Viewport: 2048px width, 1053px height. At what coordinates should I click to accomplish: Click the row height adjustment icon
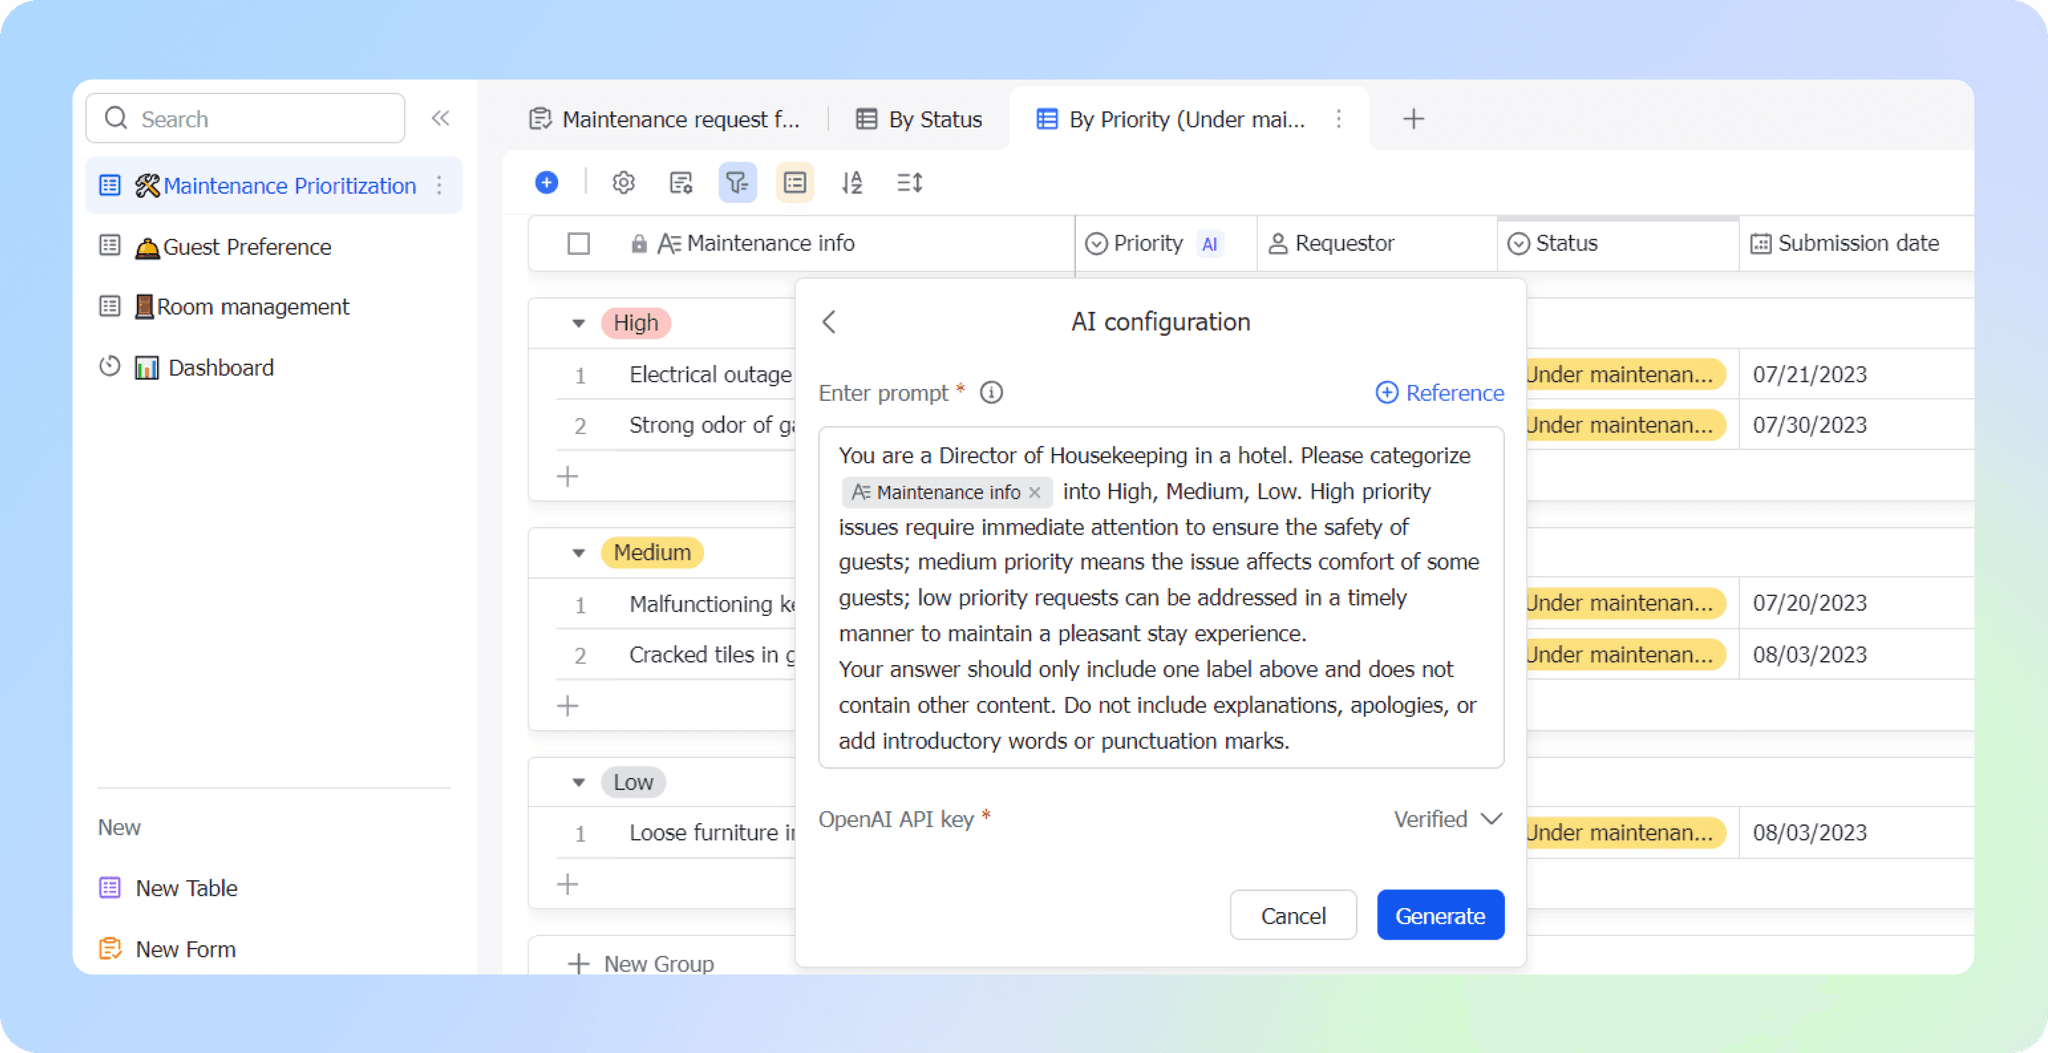click(x=909, y=182)
